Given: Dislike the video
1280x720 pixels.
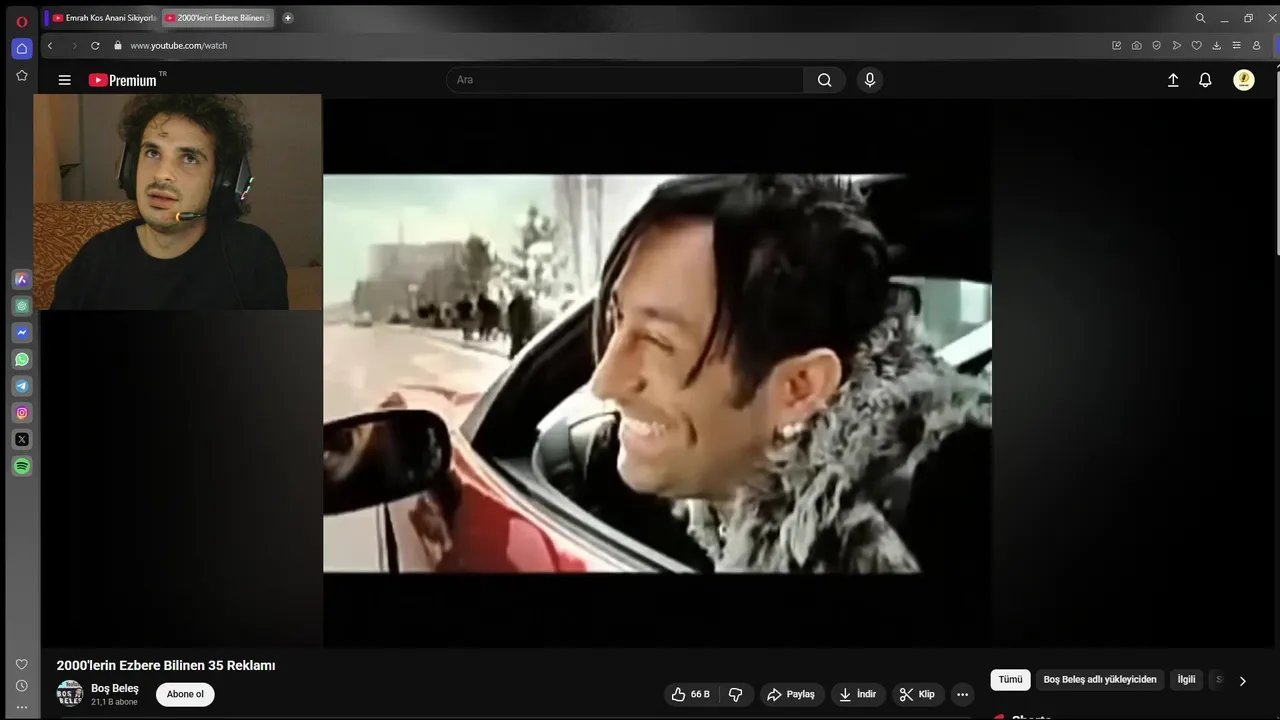Looking at the screenshot, I should pos(736,694).
